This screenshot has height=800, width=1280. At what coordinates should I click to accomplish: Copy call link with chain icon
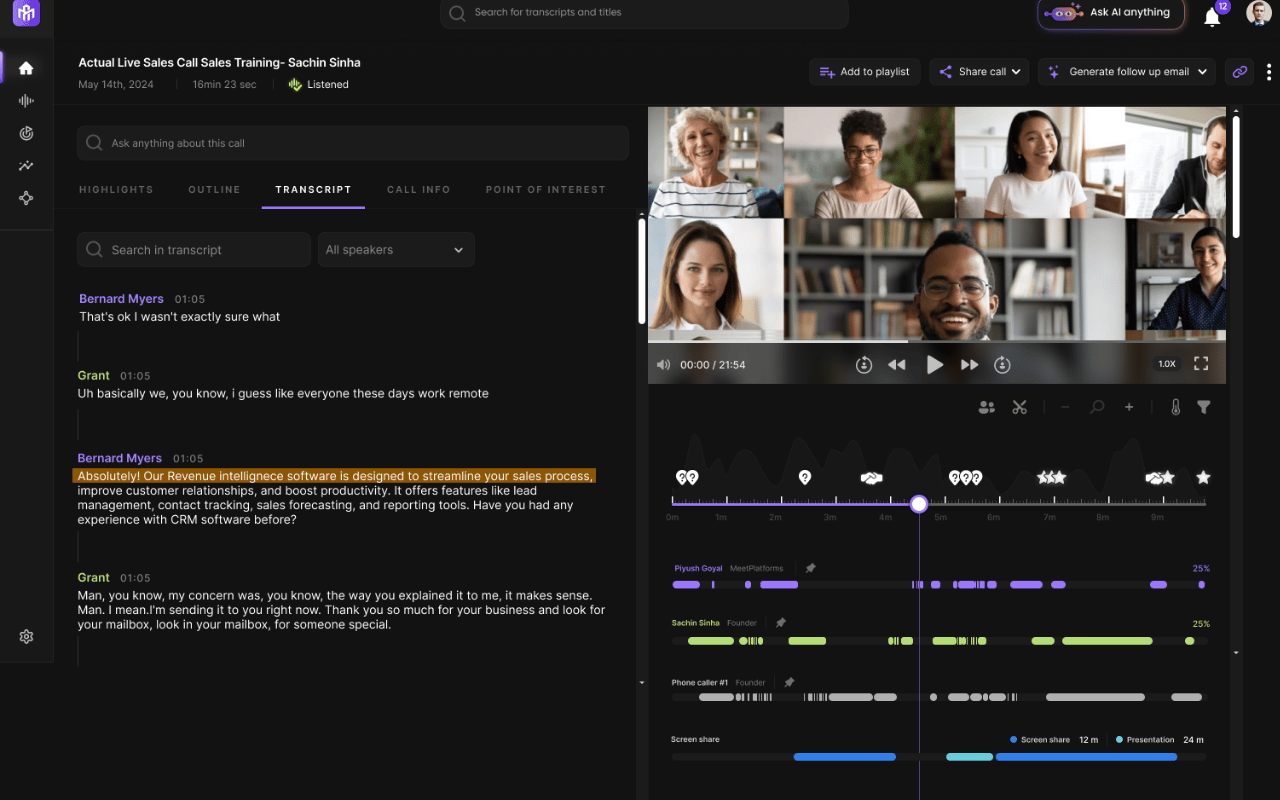click(1239, 72)
